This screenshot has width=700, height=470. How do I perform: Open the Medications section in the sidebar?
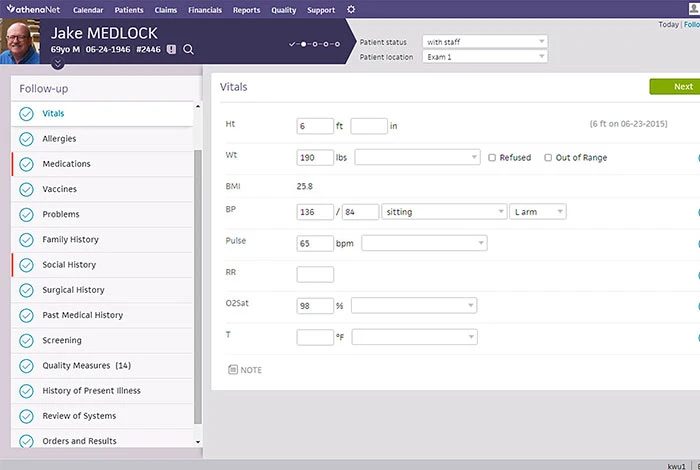(66, 164)
